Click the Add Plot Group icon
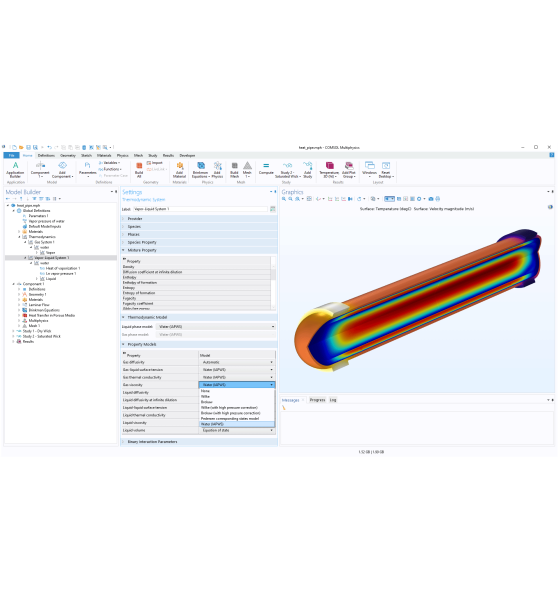This screenshot has width=558, height=600. pyautogui.click(x=349, y=170)
